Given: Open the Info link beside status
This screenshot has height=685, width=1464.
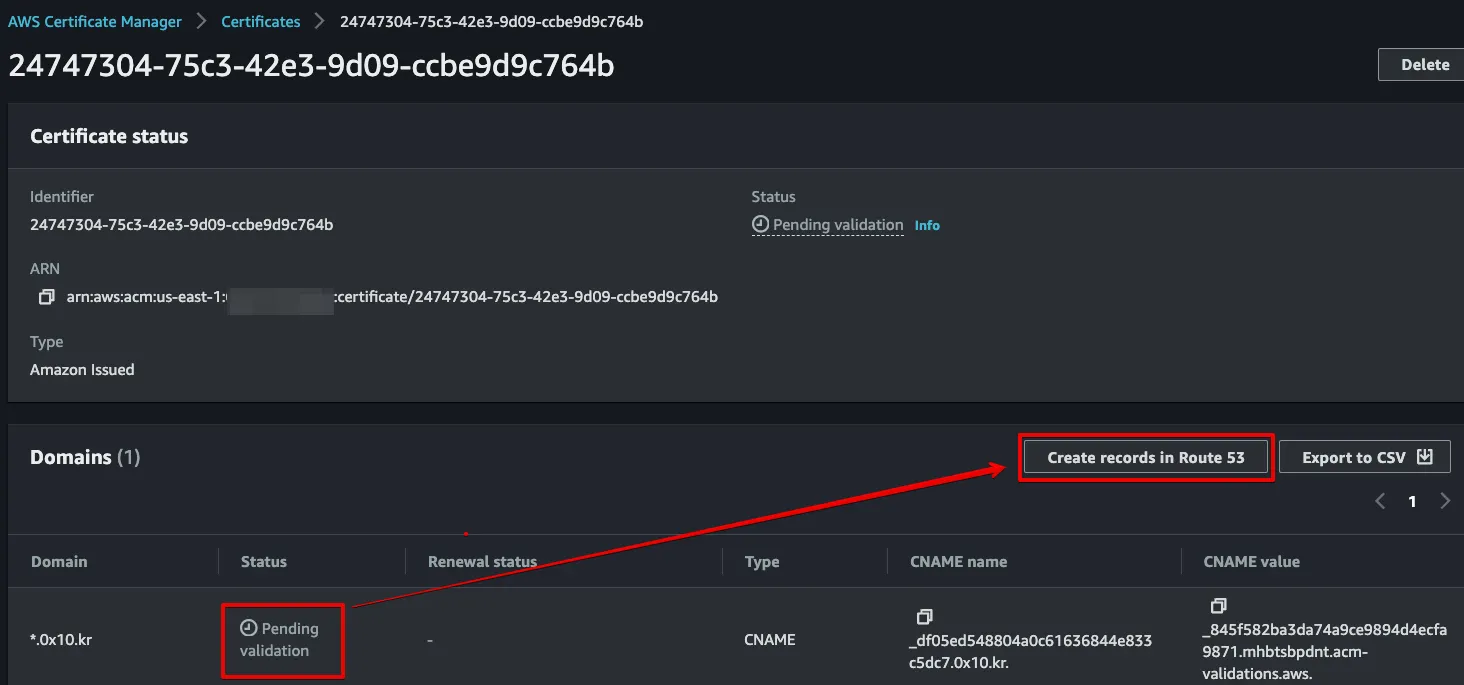Looking at the screenshot, I should (x=927, y=226).
